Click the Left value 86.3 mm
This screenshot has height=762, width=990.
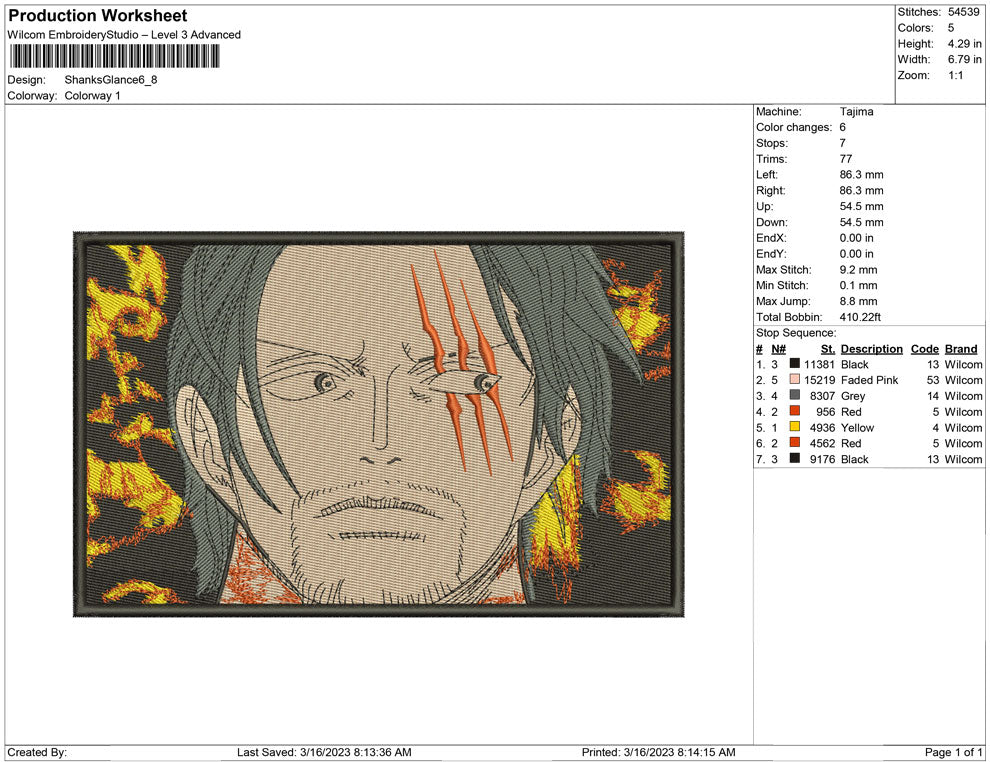click(x=861, y=175)
